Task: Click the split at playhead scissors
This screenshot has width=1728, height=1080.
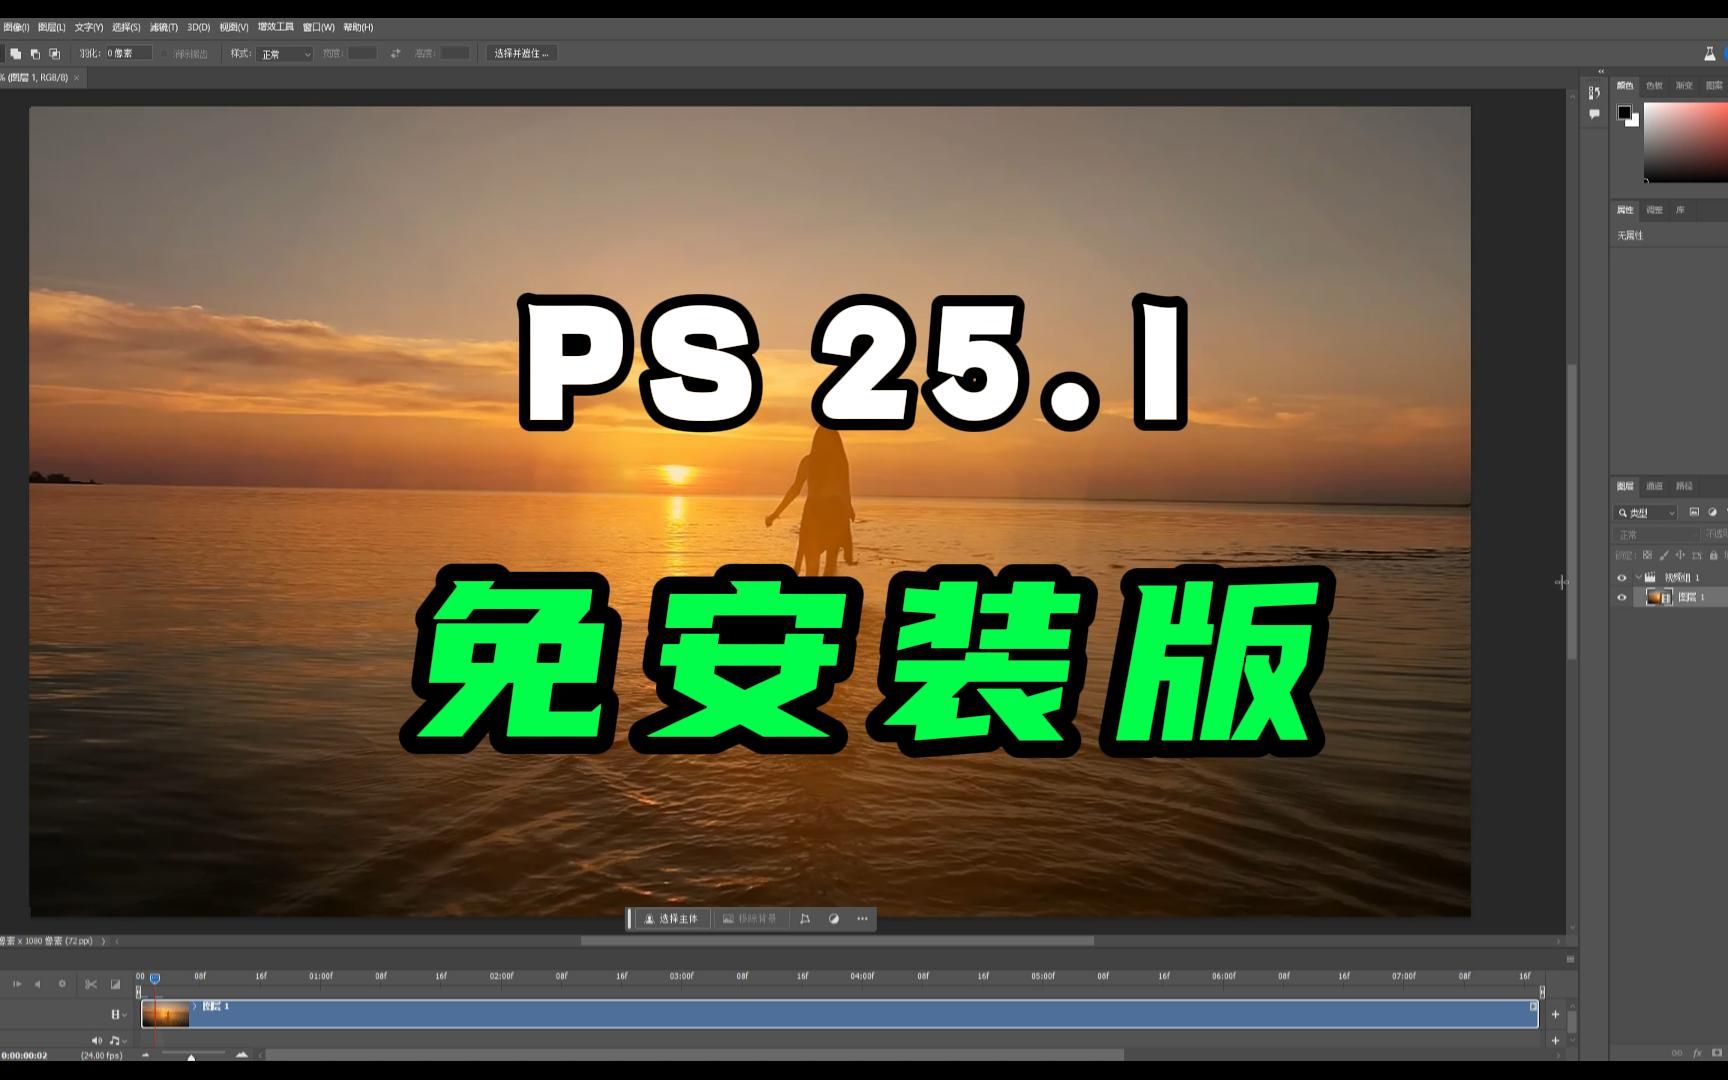Action: pos(91,984)
